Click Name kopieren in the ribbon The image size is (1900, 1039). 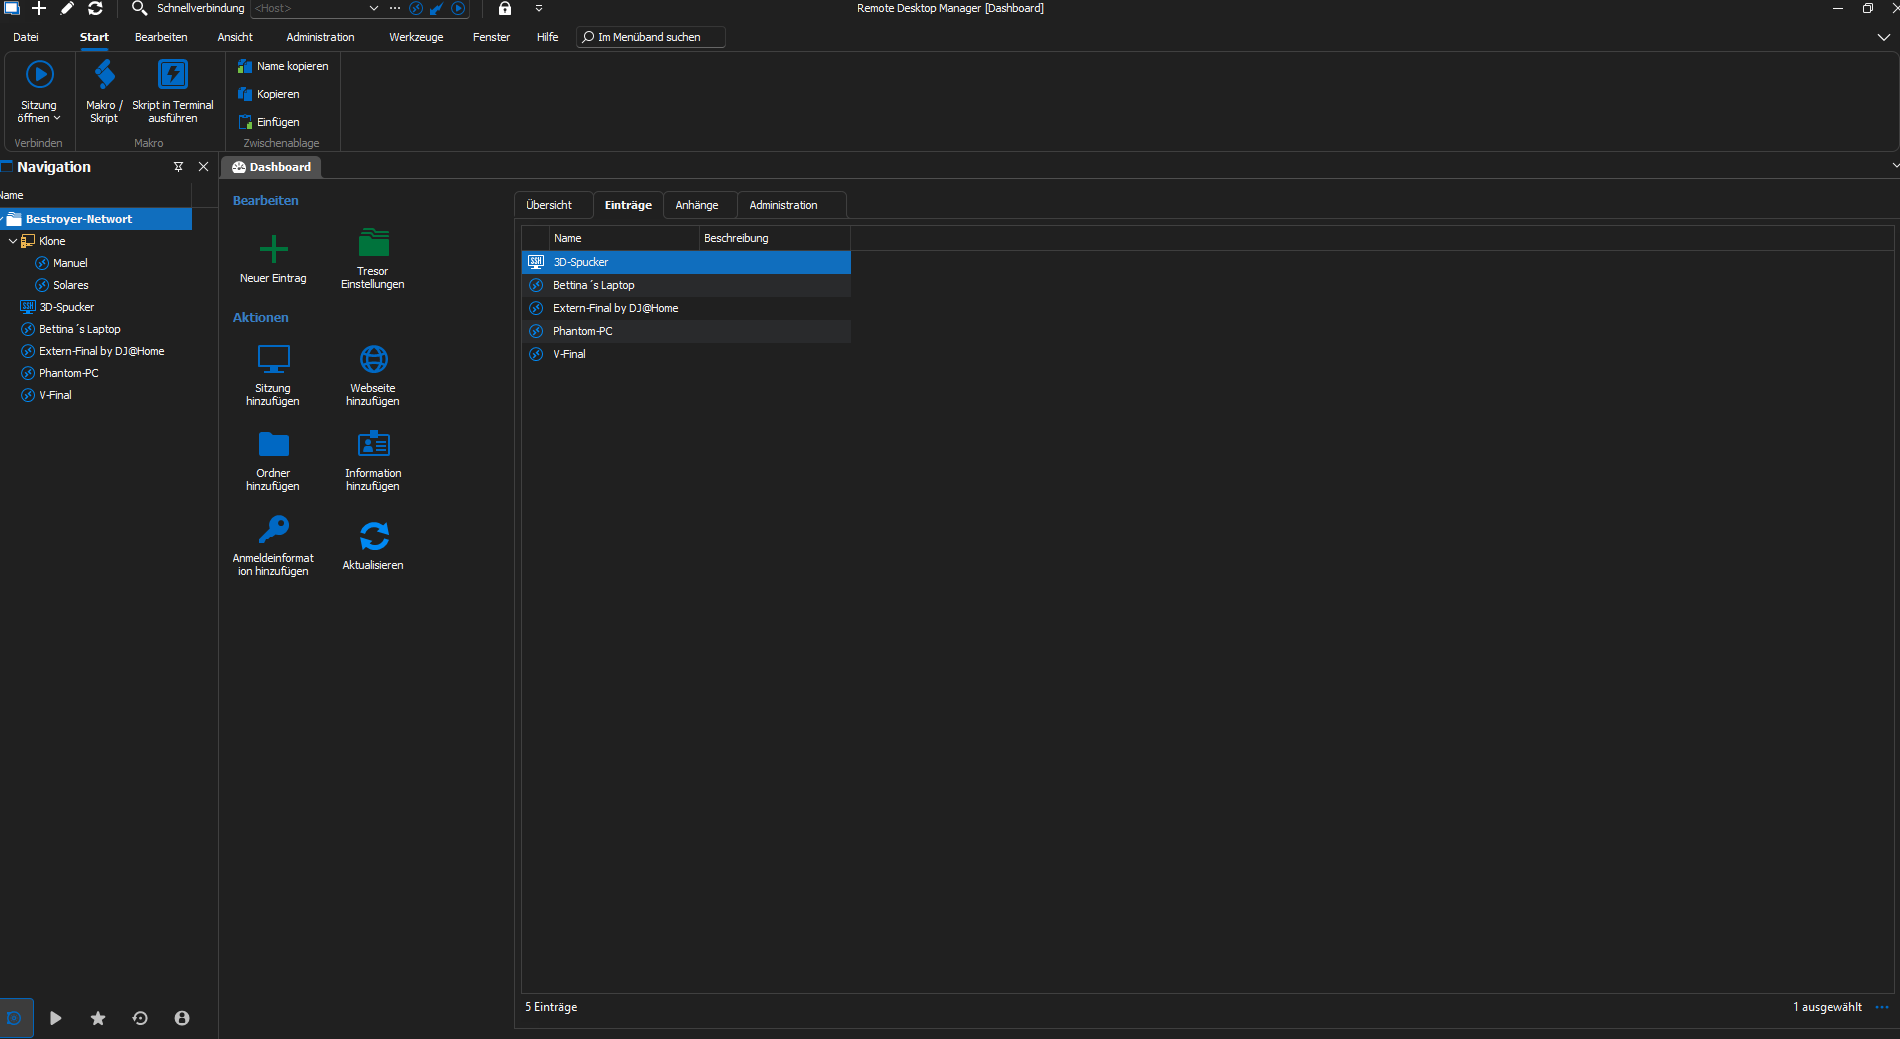pyautogui.click(x=283, y=66)
